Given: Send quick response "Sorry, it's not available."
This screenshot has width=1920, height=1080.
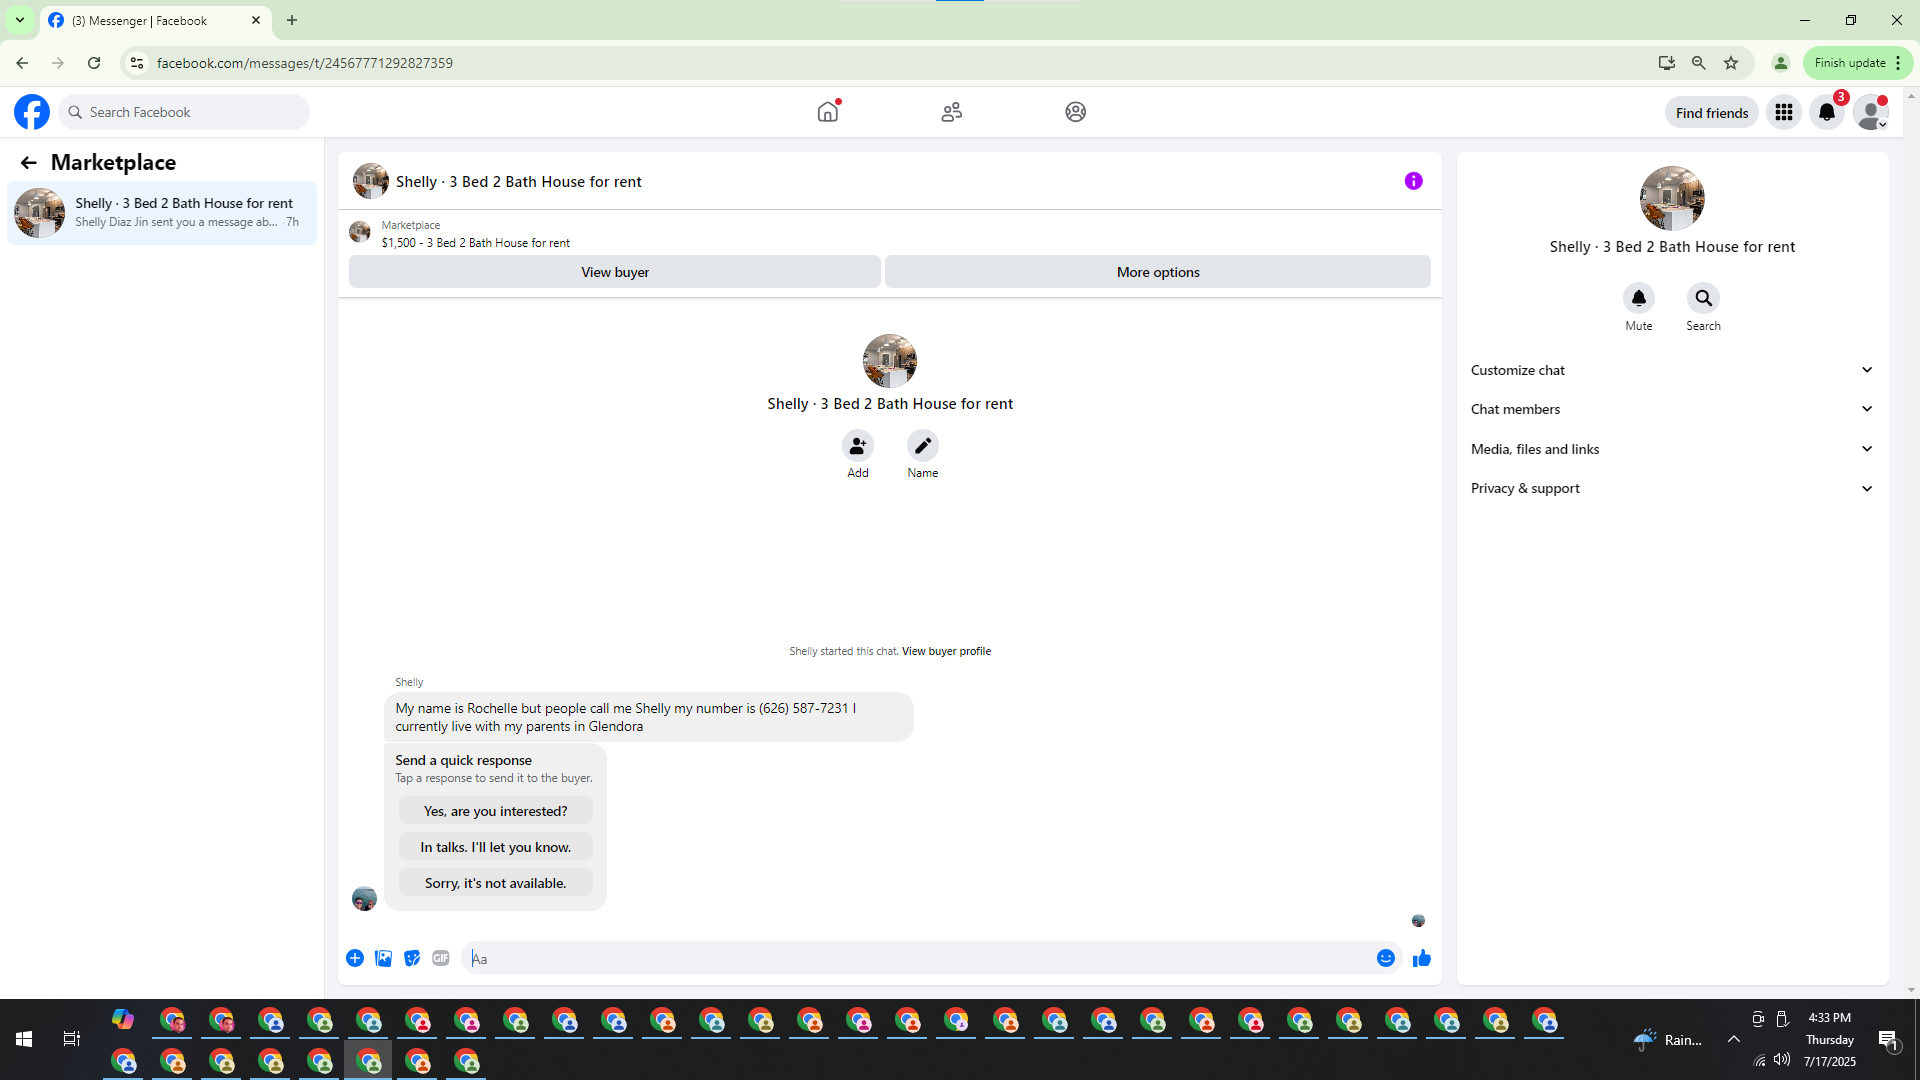Looking at the screenshot, I should [x=495, y=883].
